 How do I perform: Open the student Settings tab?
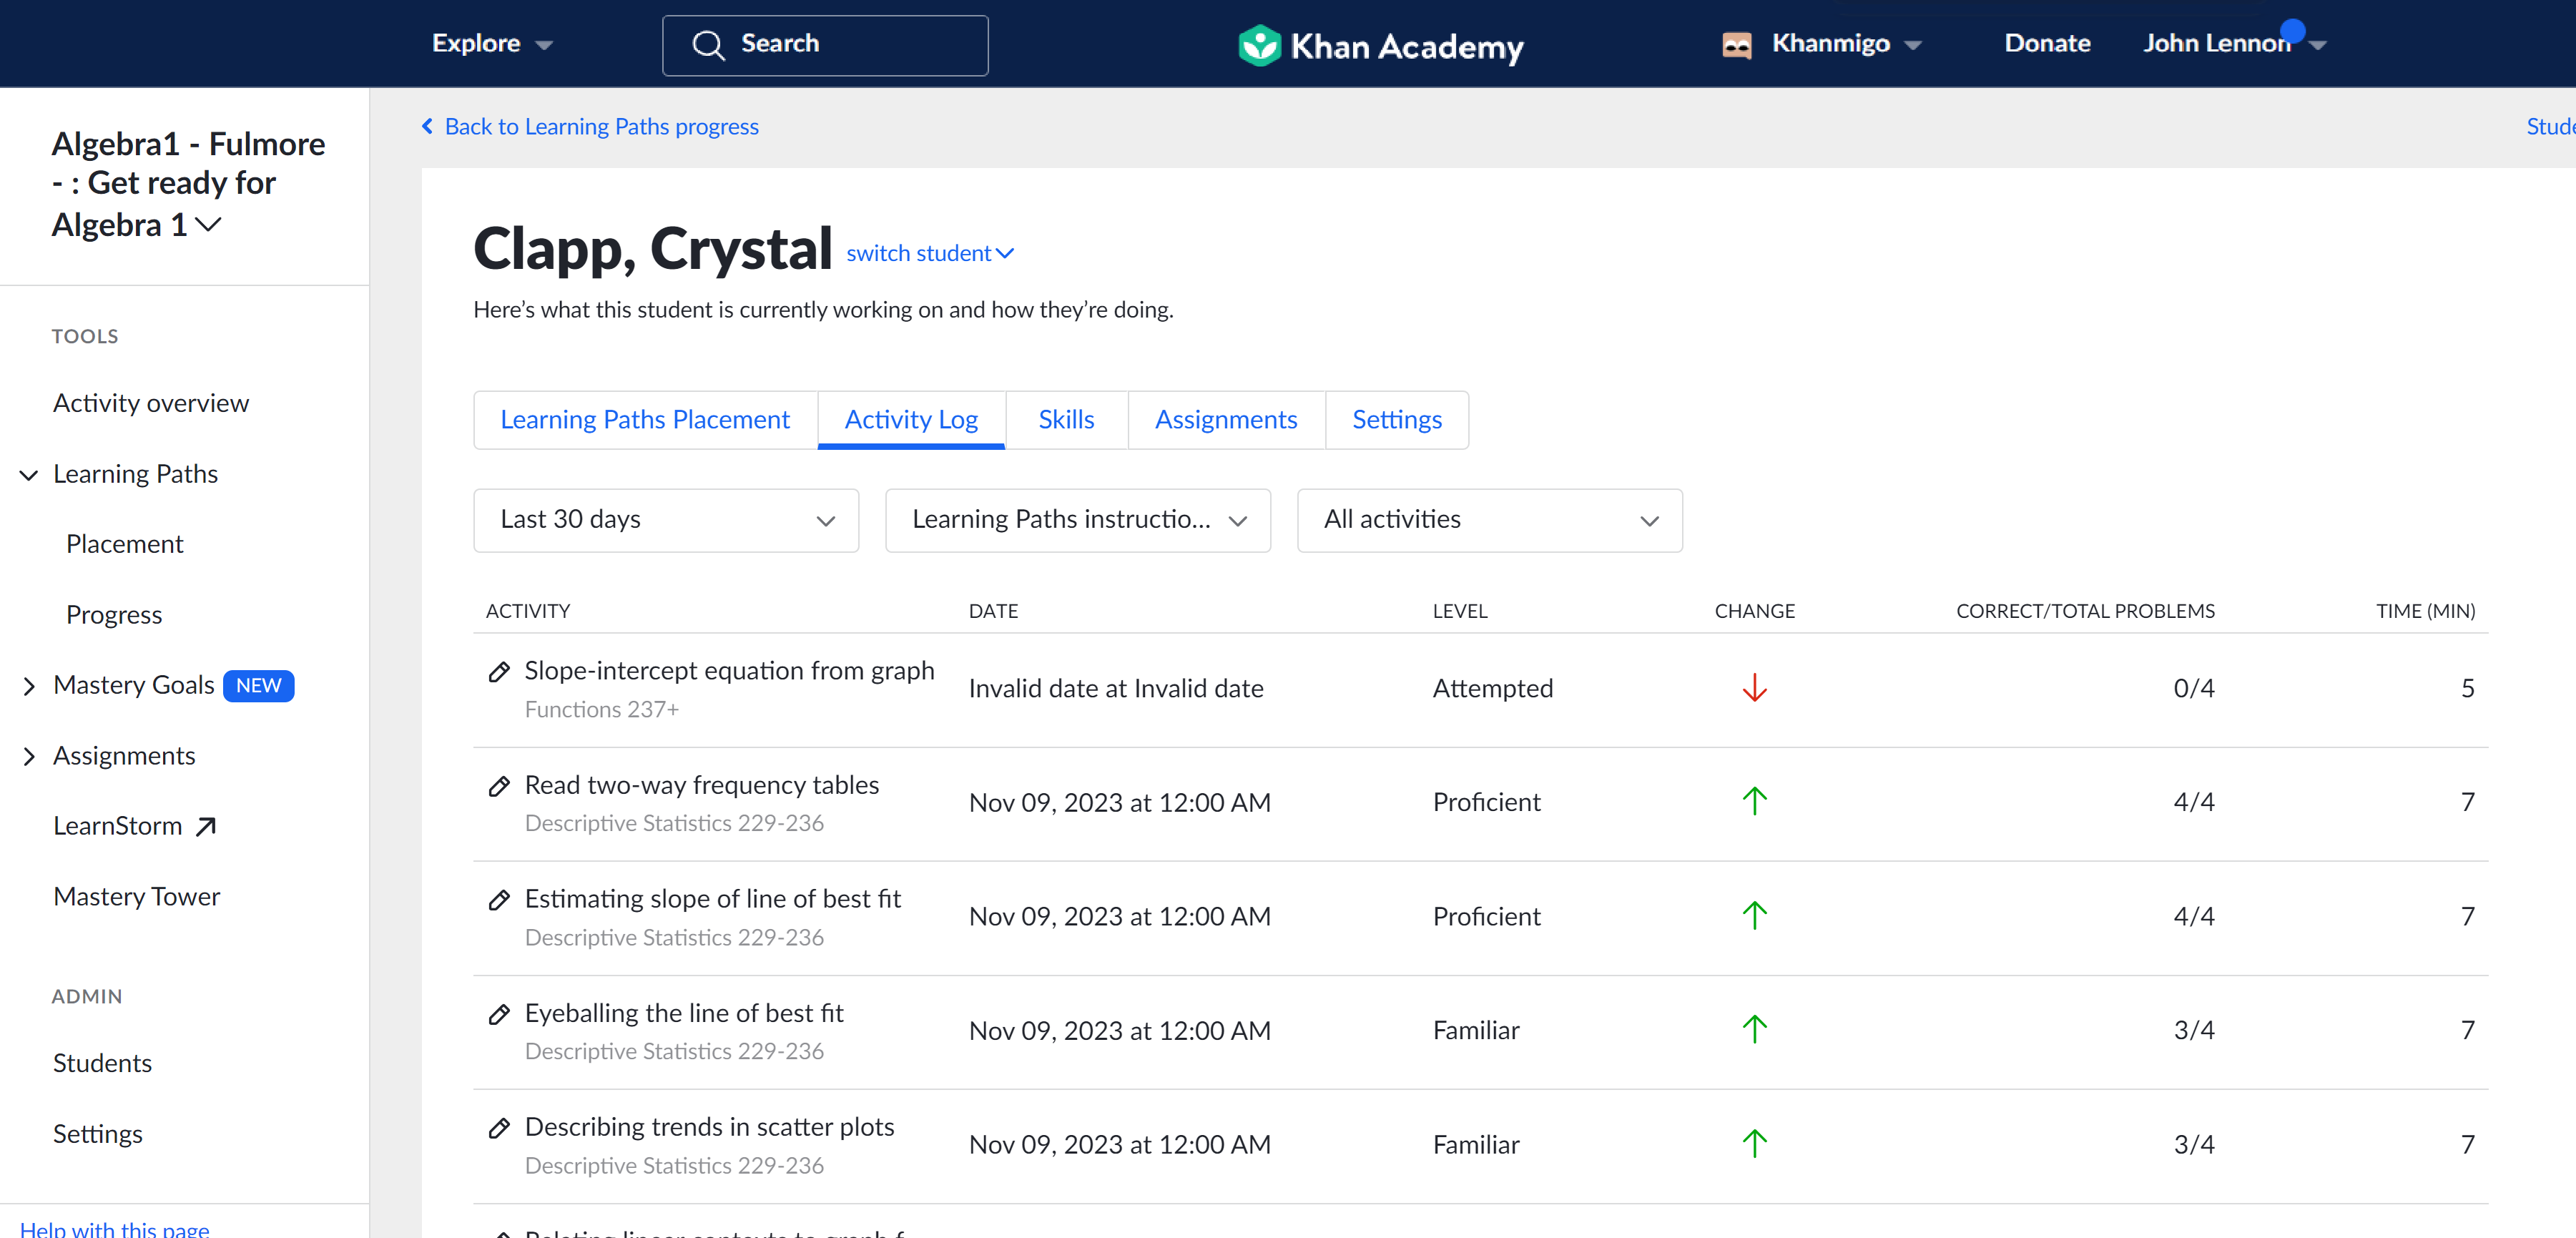1397,420
